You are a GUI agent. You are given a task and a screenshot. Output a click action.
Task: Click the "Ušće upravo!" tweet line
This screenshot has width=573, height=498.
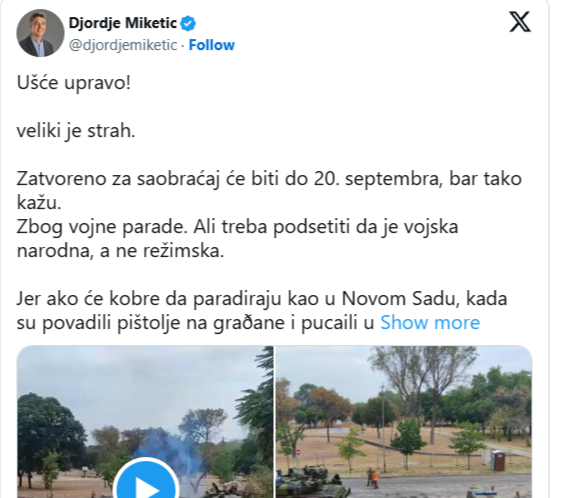tap(74, 83)
